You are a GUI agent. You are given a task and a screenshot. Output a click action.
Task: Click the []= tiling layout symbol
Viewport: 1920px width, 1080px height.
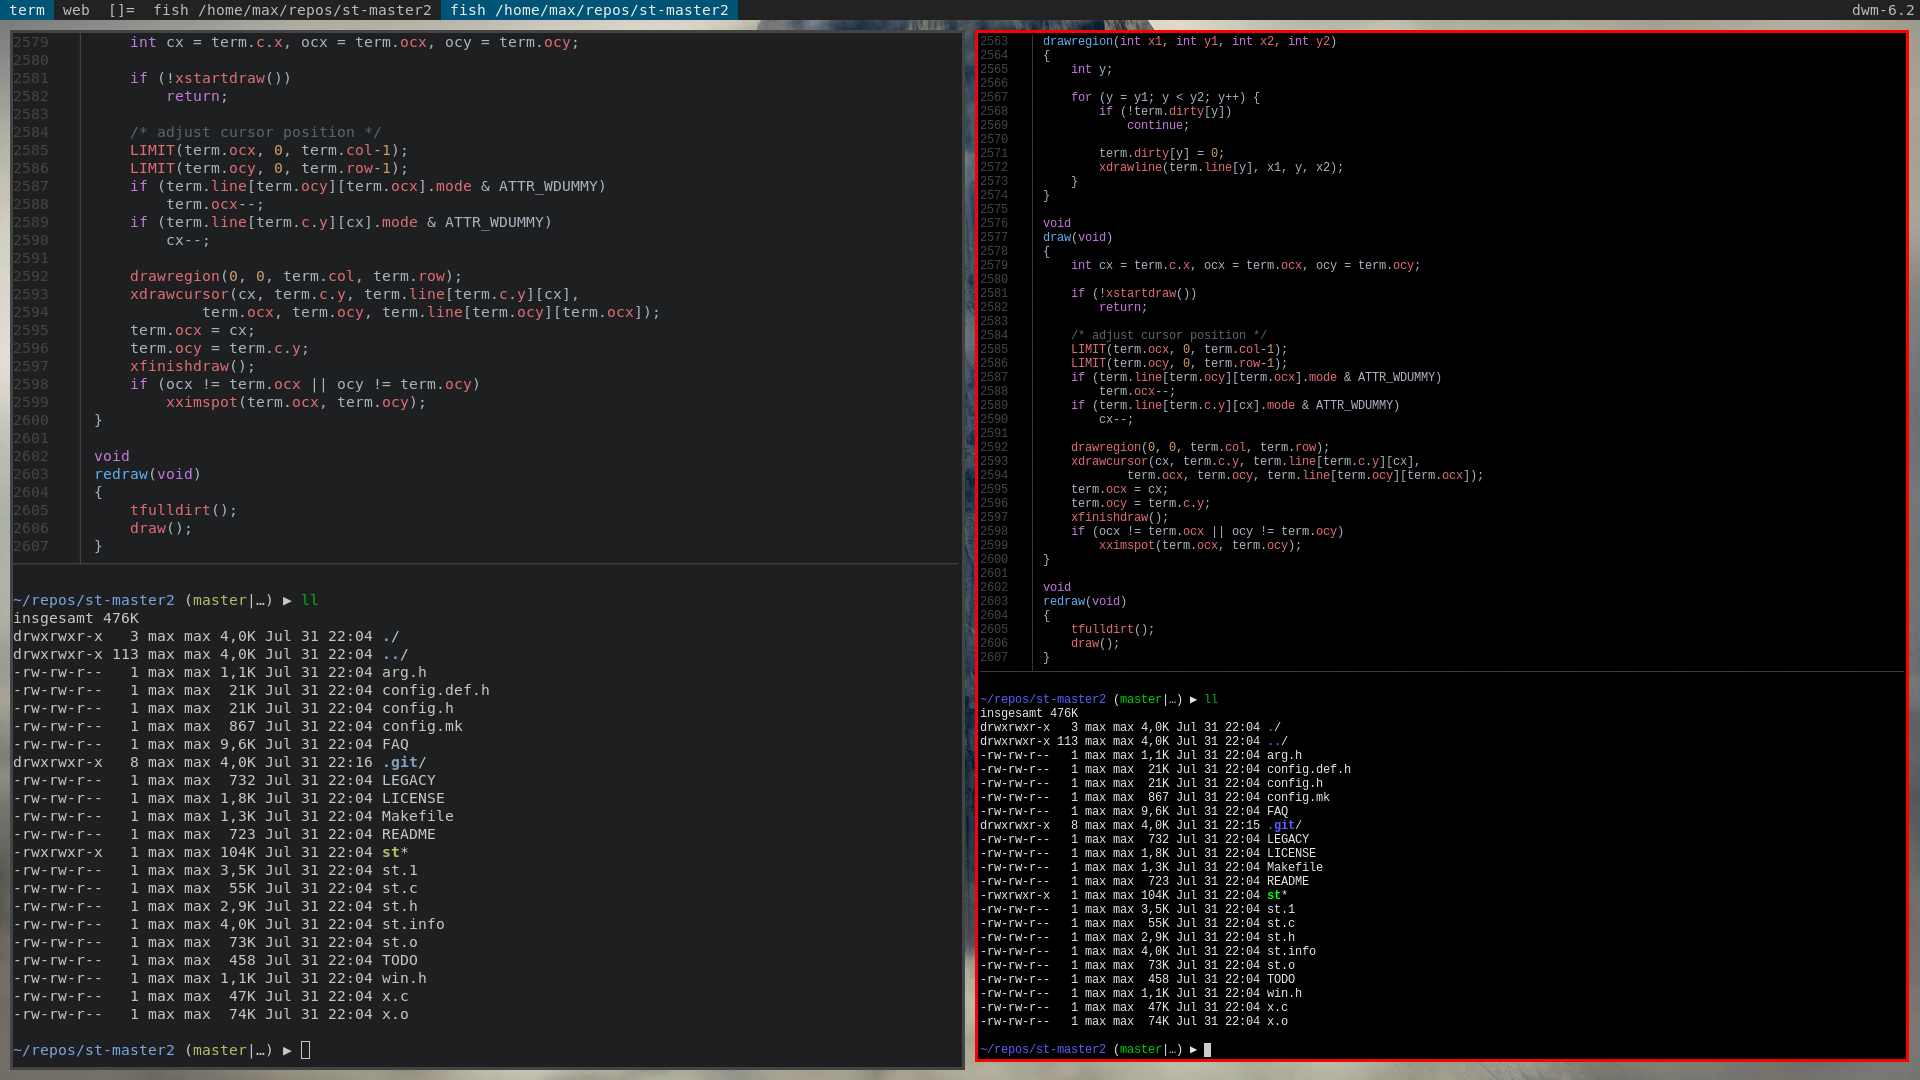(121, 10)
